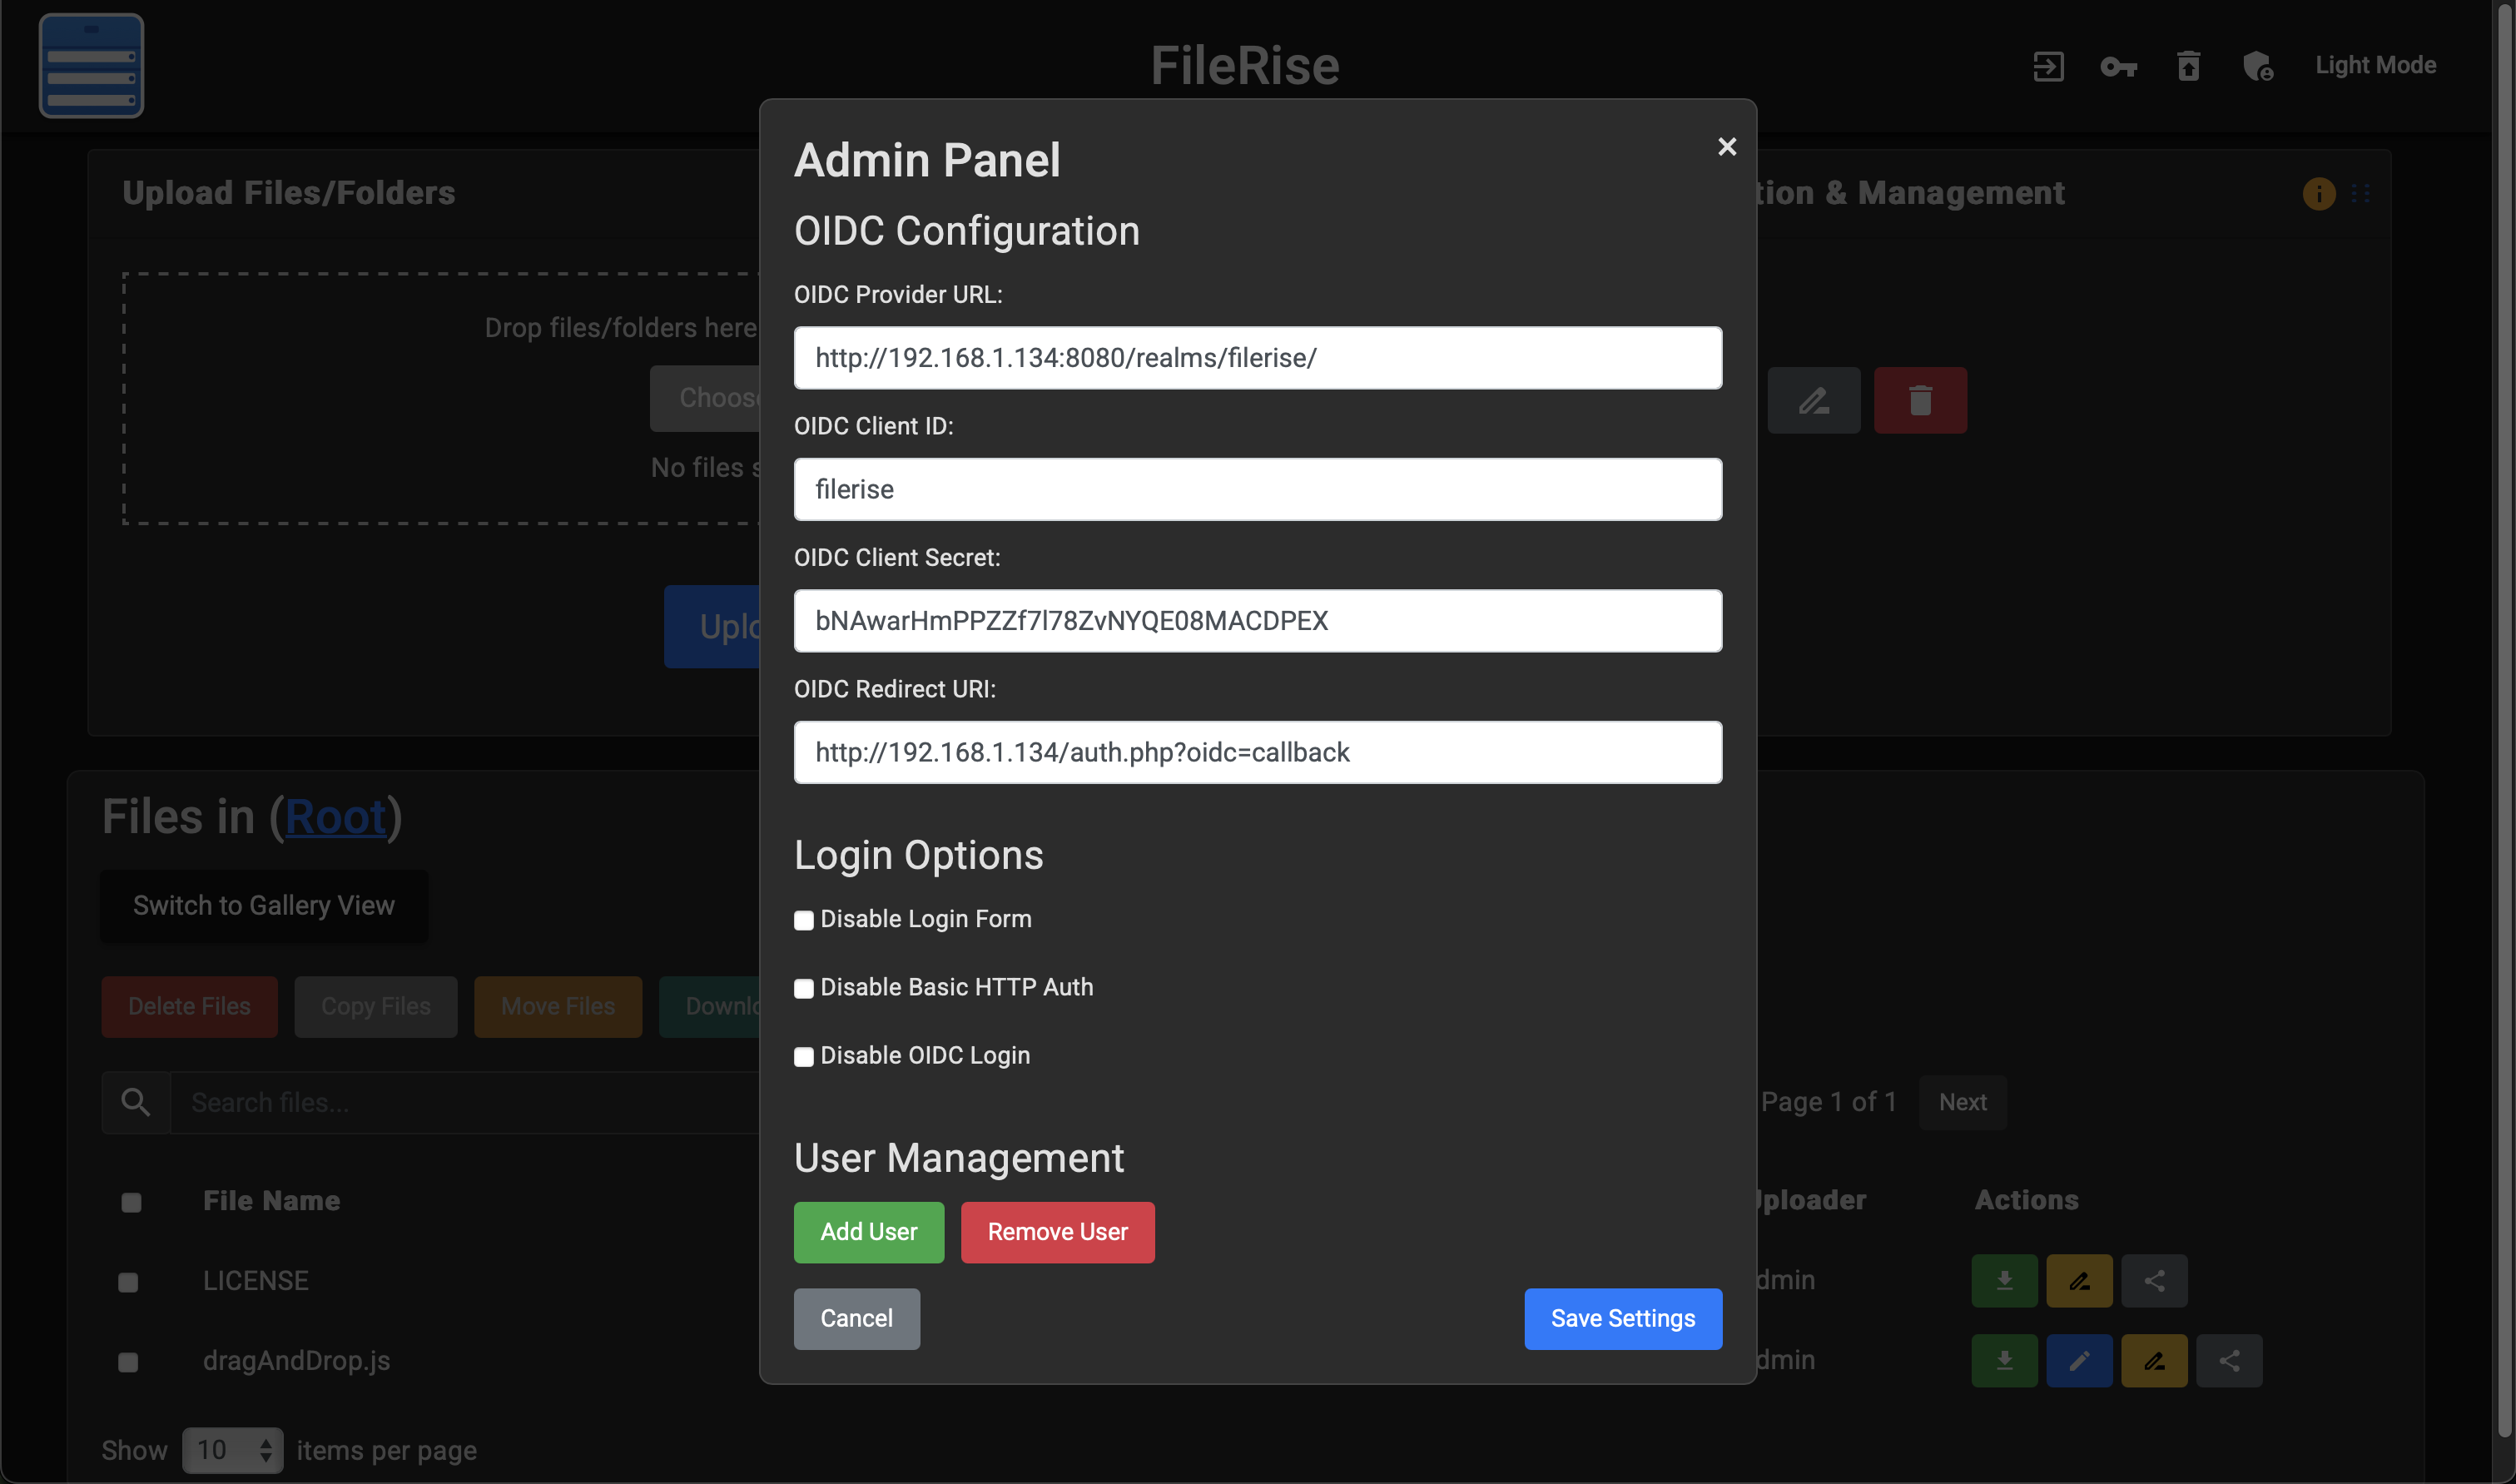Click share icon for LICENSE file
The height and width of the screenshot is (1484, 2516).
(x=2154, y=1280)
